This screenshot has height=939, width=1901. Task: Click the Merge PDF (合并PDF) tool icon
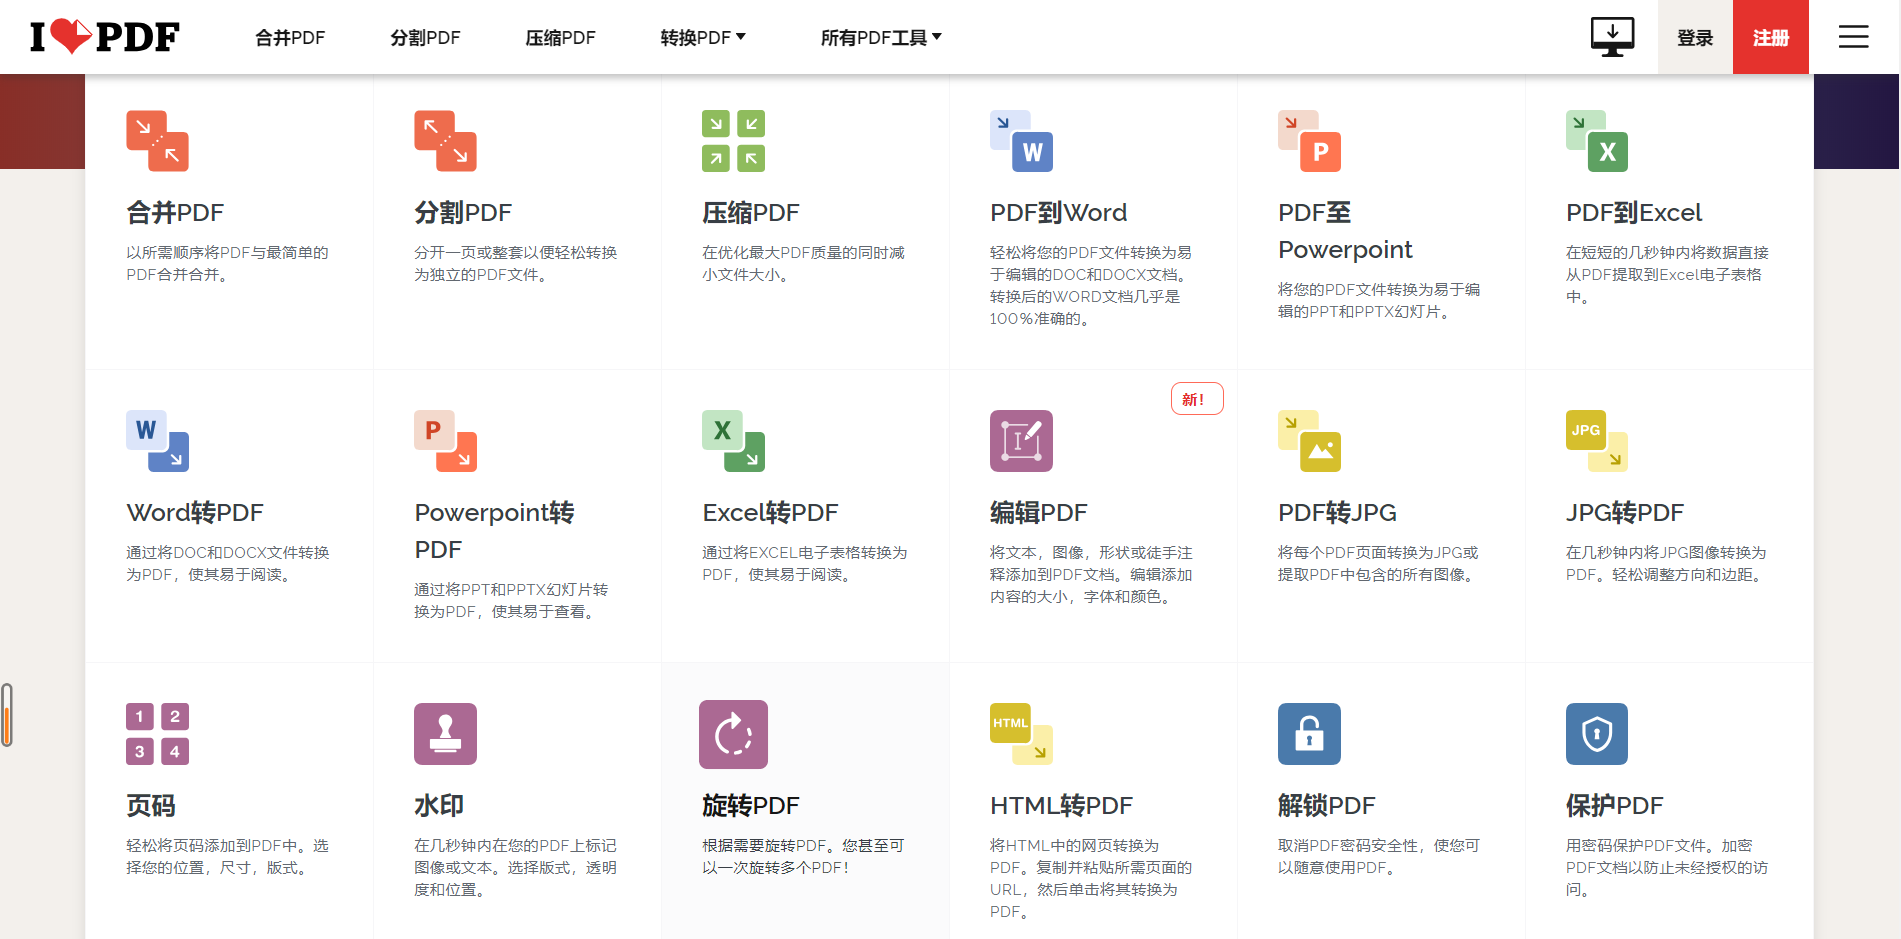[157, 141]
